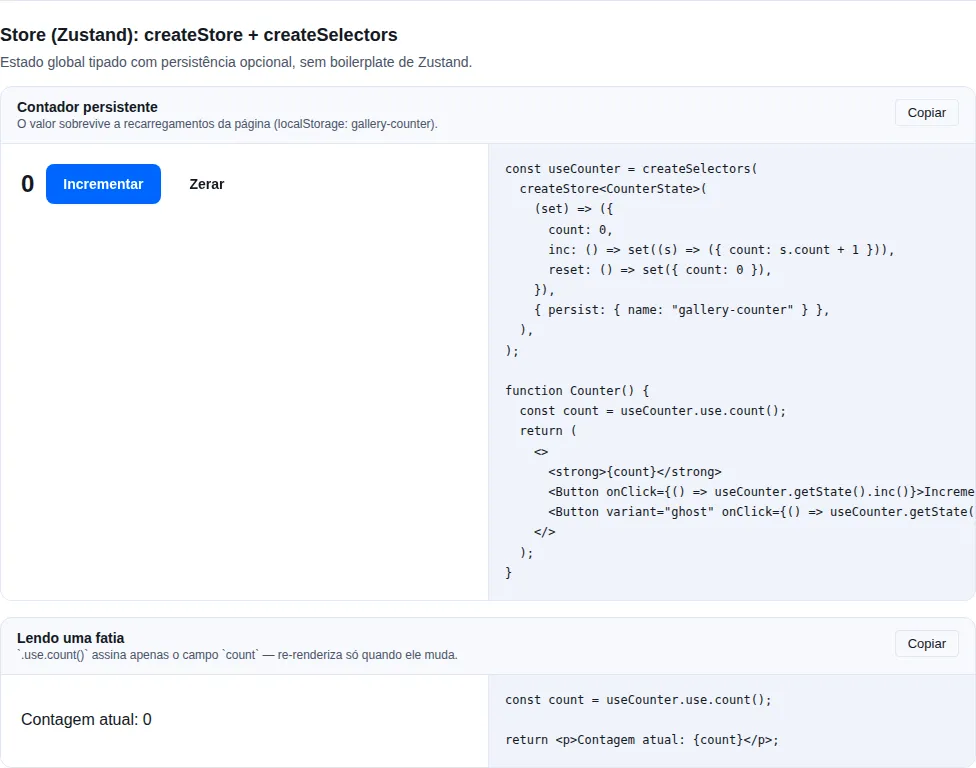Image resolution: width=976 pixels, height=768 pixels.
Task: Click code line 'function Counter() {'
Action: [577, 391]
